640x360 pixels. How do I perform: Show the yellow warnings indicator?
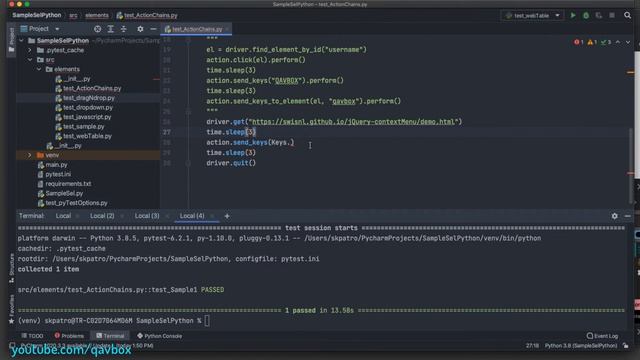pos(592,42)
